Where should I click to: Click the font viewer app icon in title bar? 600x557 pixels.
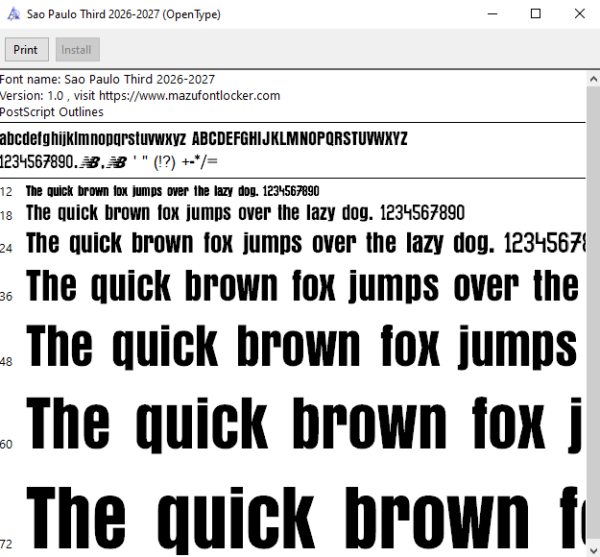pos(13,14)
